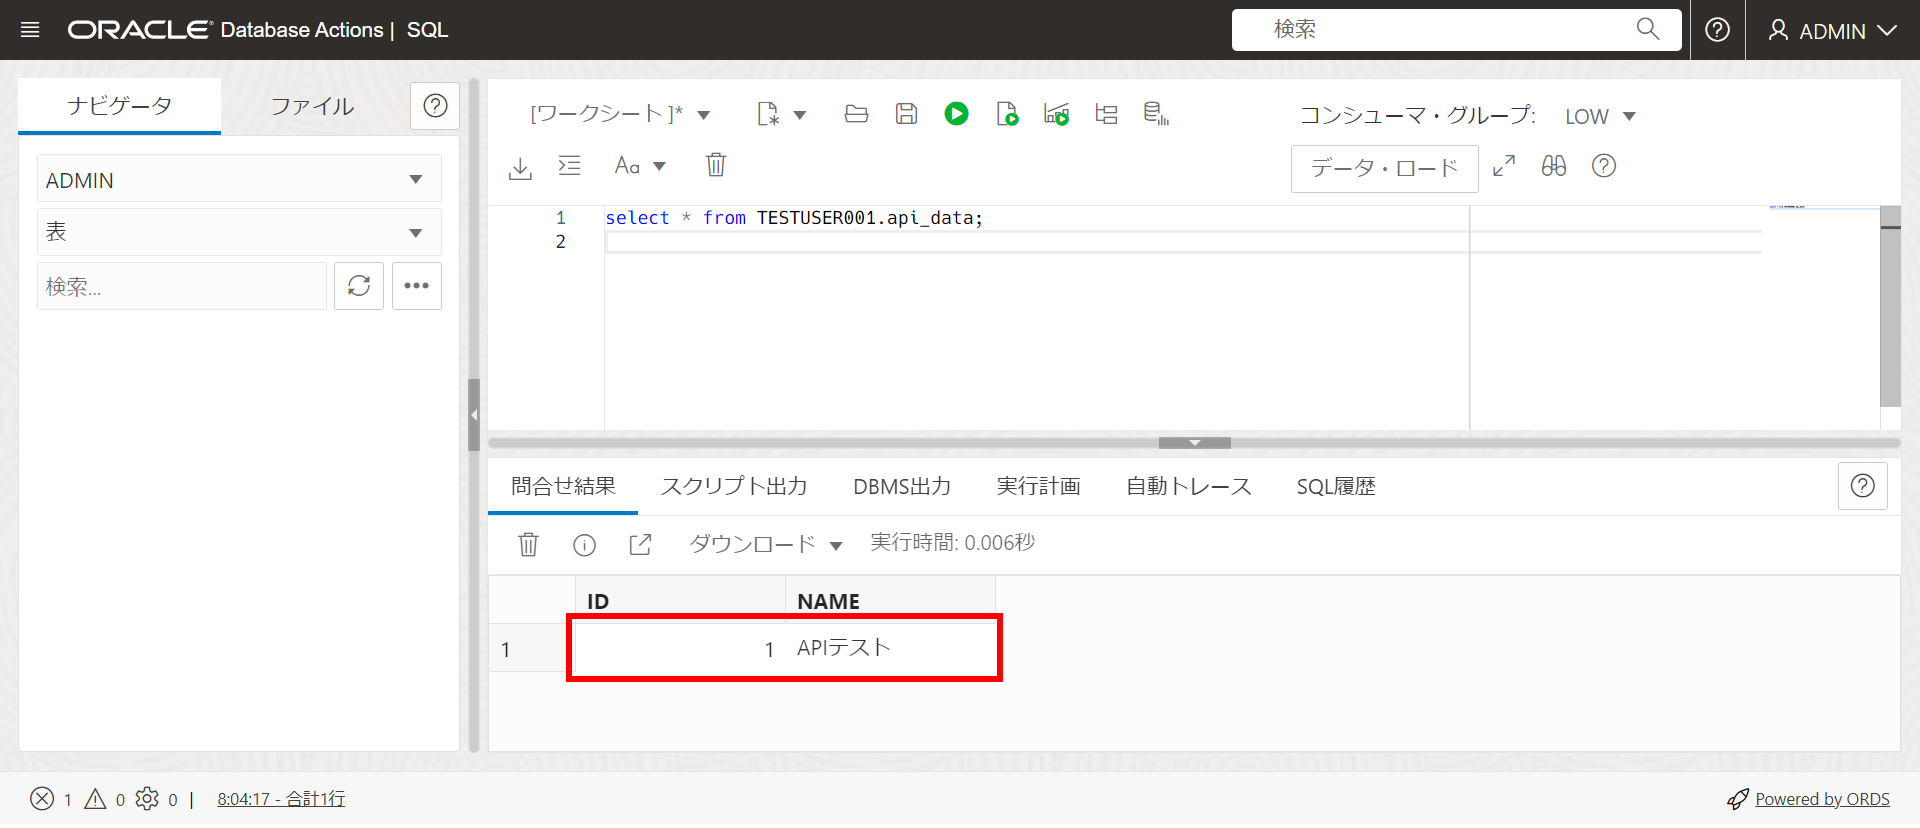The width and height of the screenshot is (1920, 828).
Task: Open navigator panel help icon
Action: click(x=435, y=106)
